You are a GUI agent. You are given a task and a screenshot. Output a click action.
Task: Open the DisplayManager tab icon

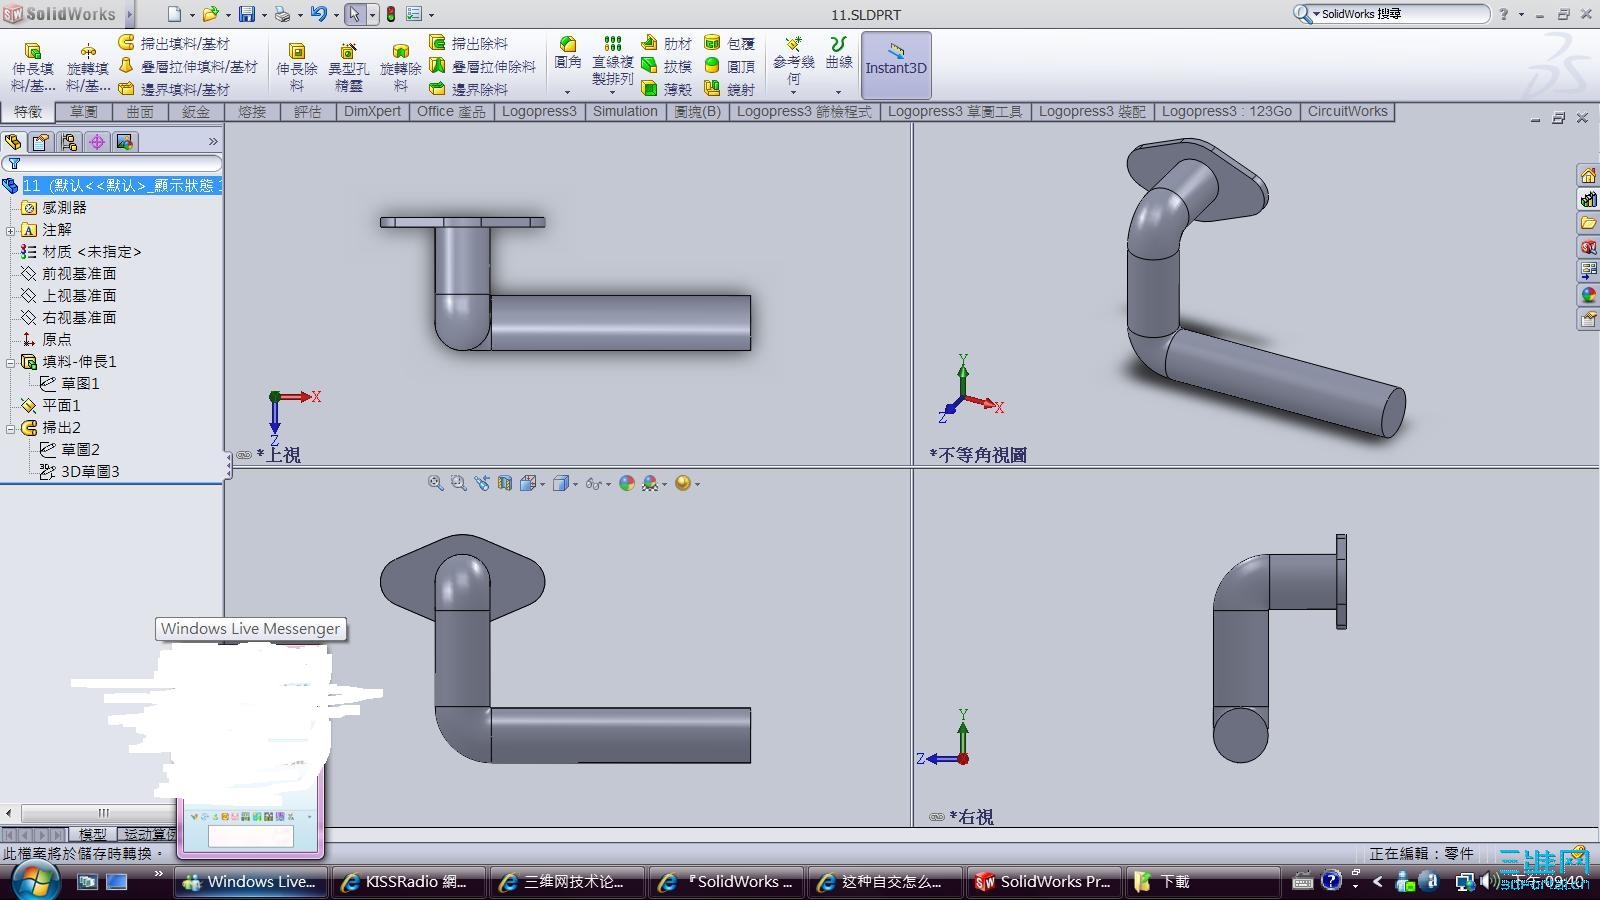pos(125,142)
